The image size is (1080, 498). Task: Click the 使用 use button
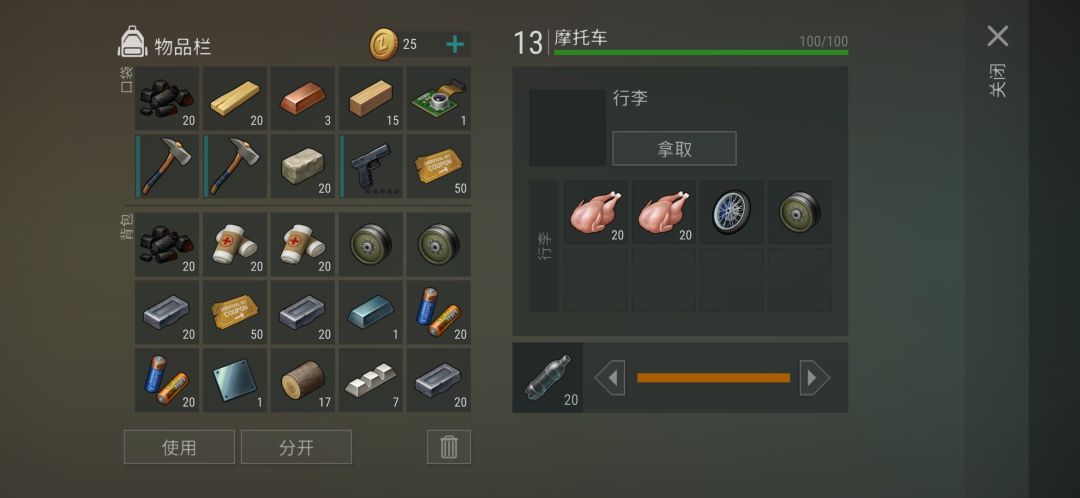coord(179,447)
